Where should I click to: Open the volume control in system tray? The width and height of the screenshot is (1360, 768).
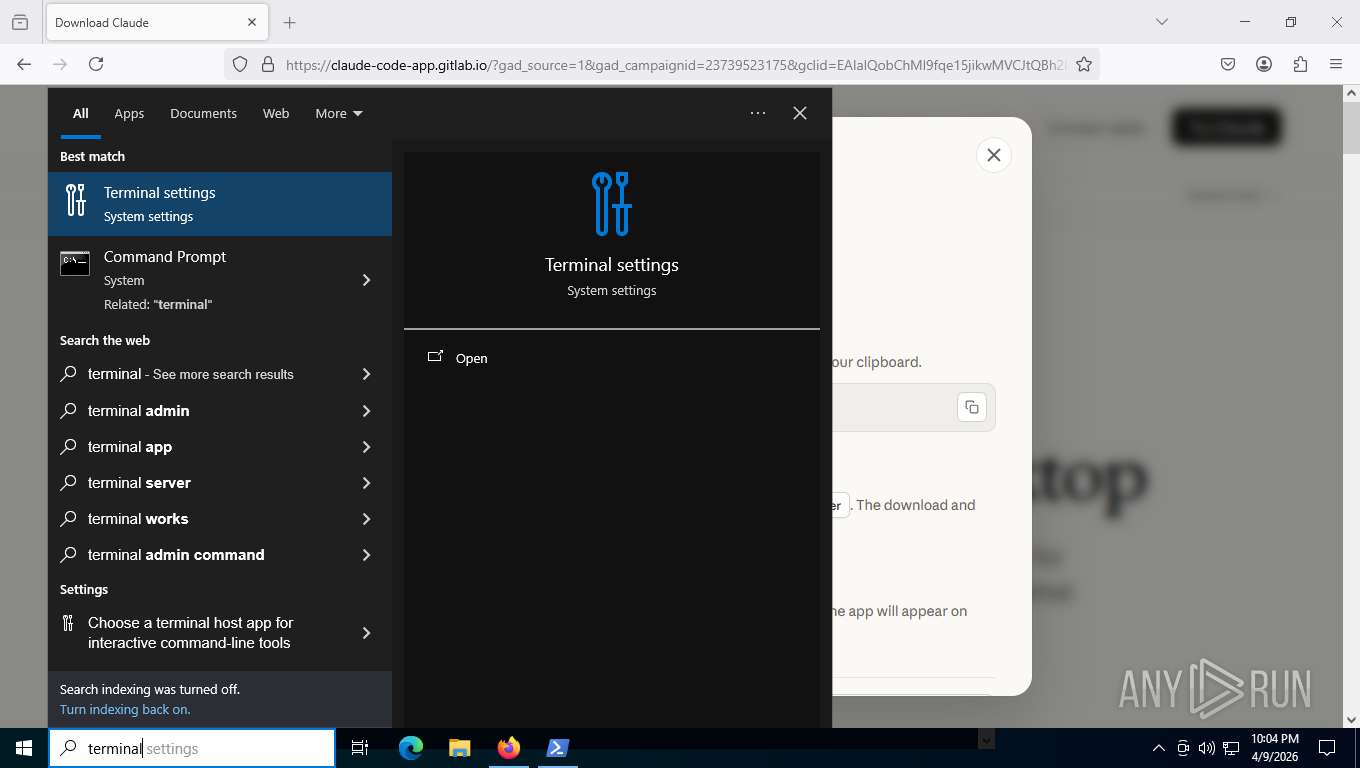pos(1207,748)
